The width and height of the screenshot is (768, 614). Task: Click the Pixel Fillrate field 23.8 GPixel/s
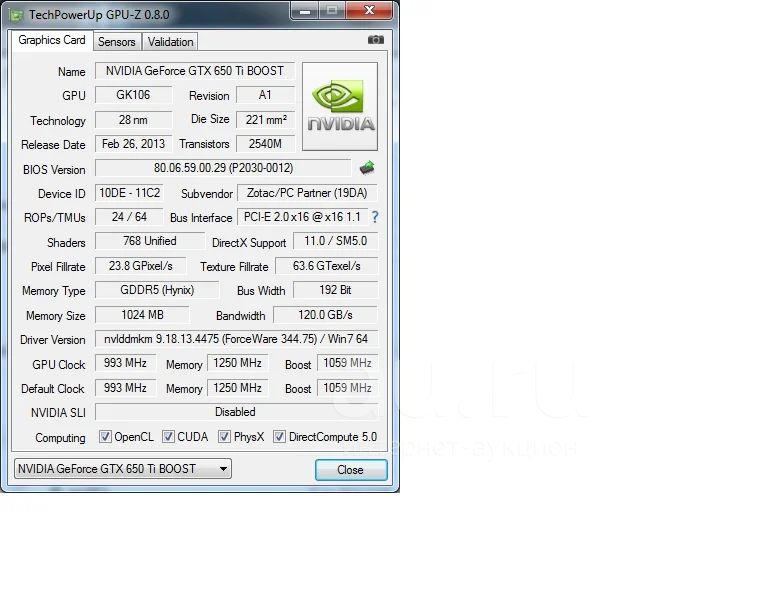click(141, 266)
